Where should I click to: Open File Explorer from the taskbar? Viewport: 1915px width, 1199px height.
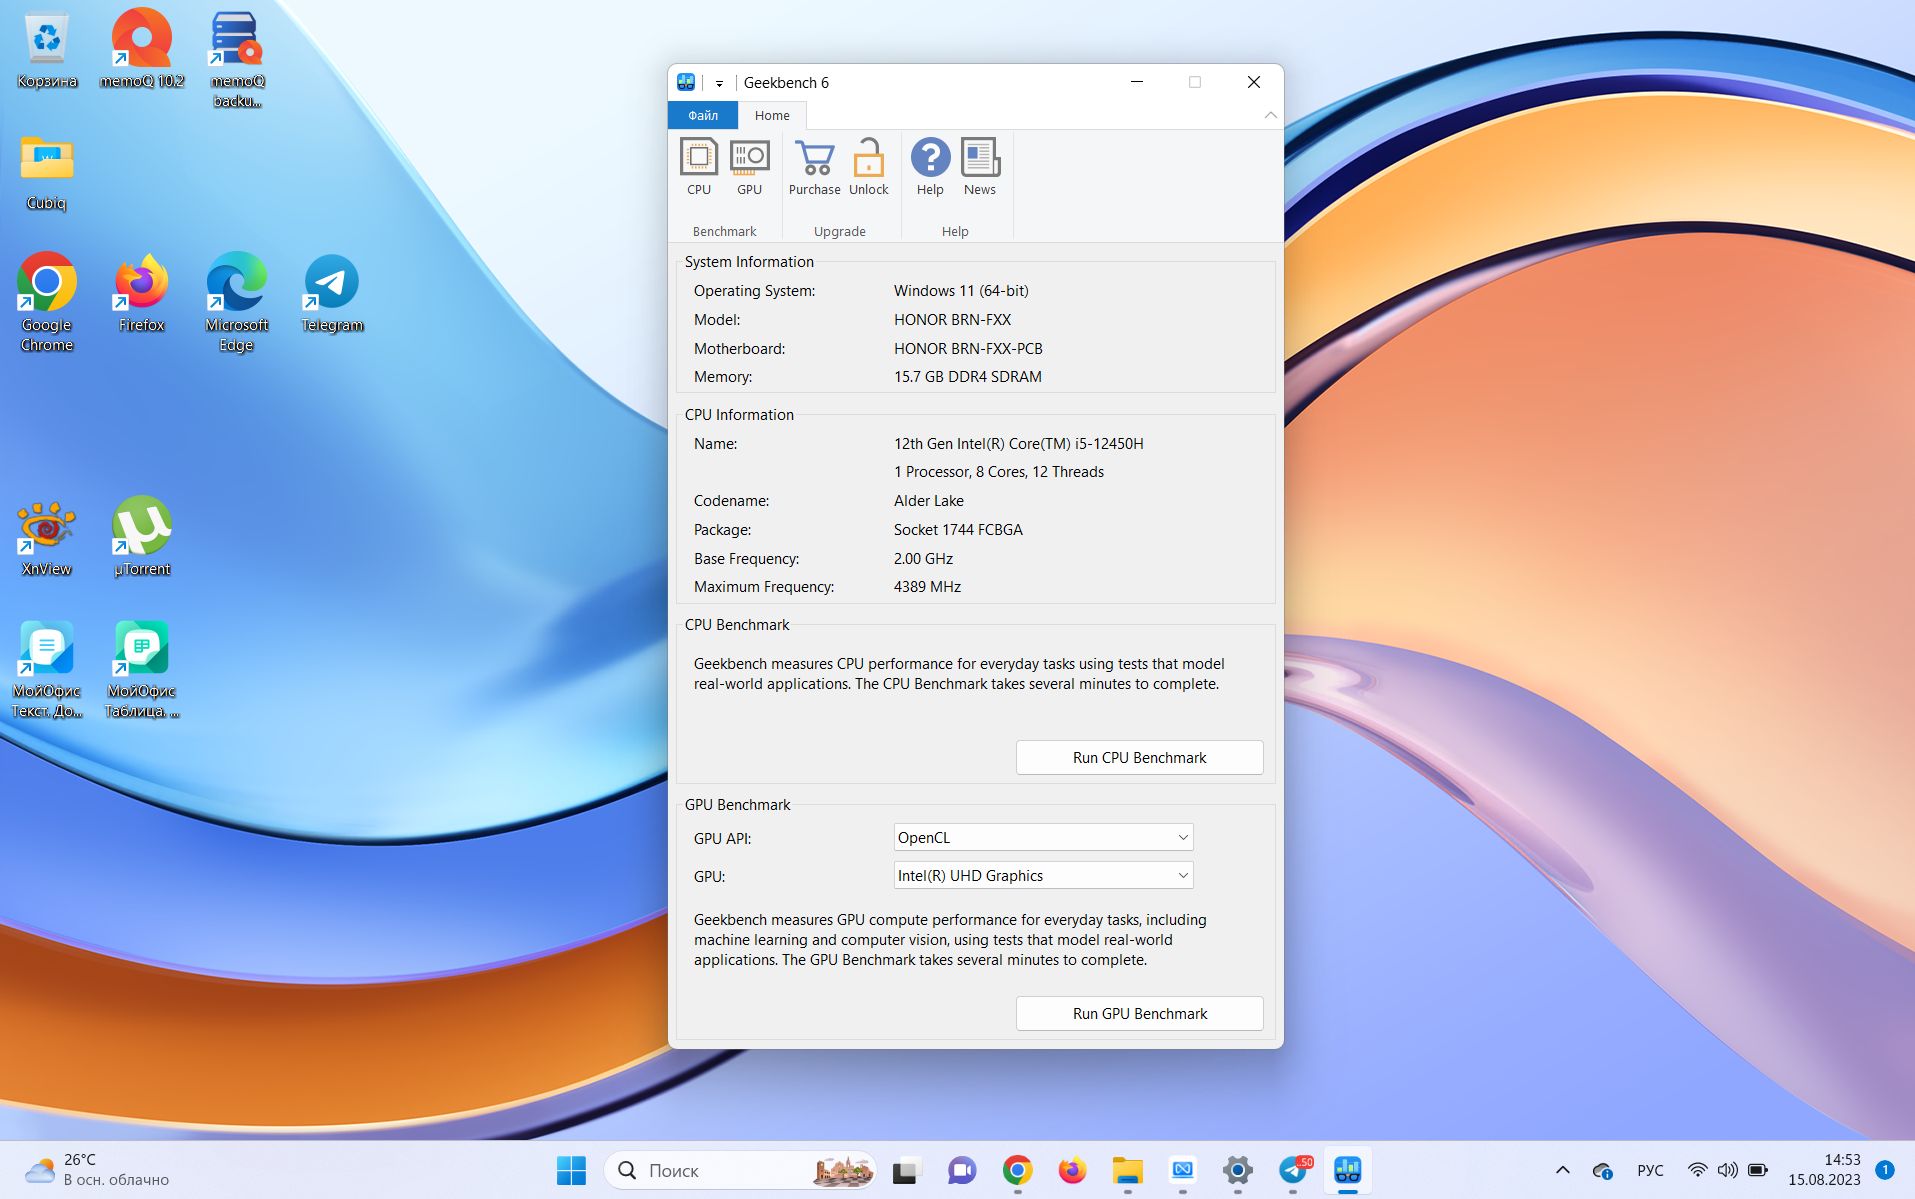tap(1127, 1170)
